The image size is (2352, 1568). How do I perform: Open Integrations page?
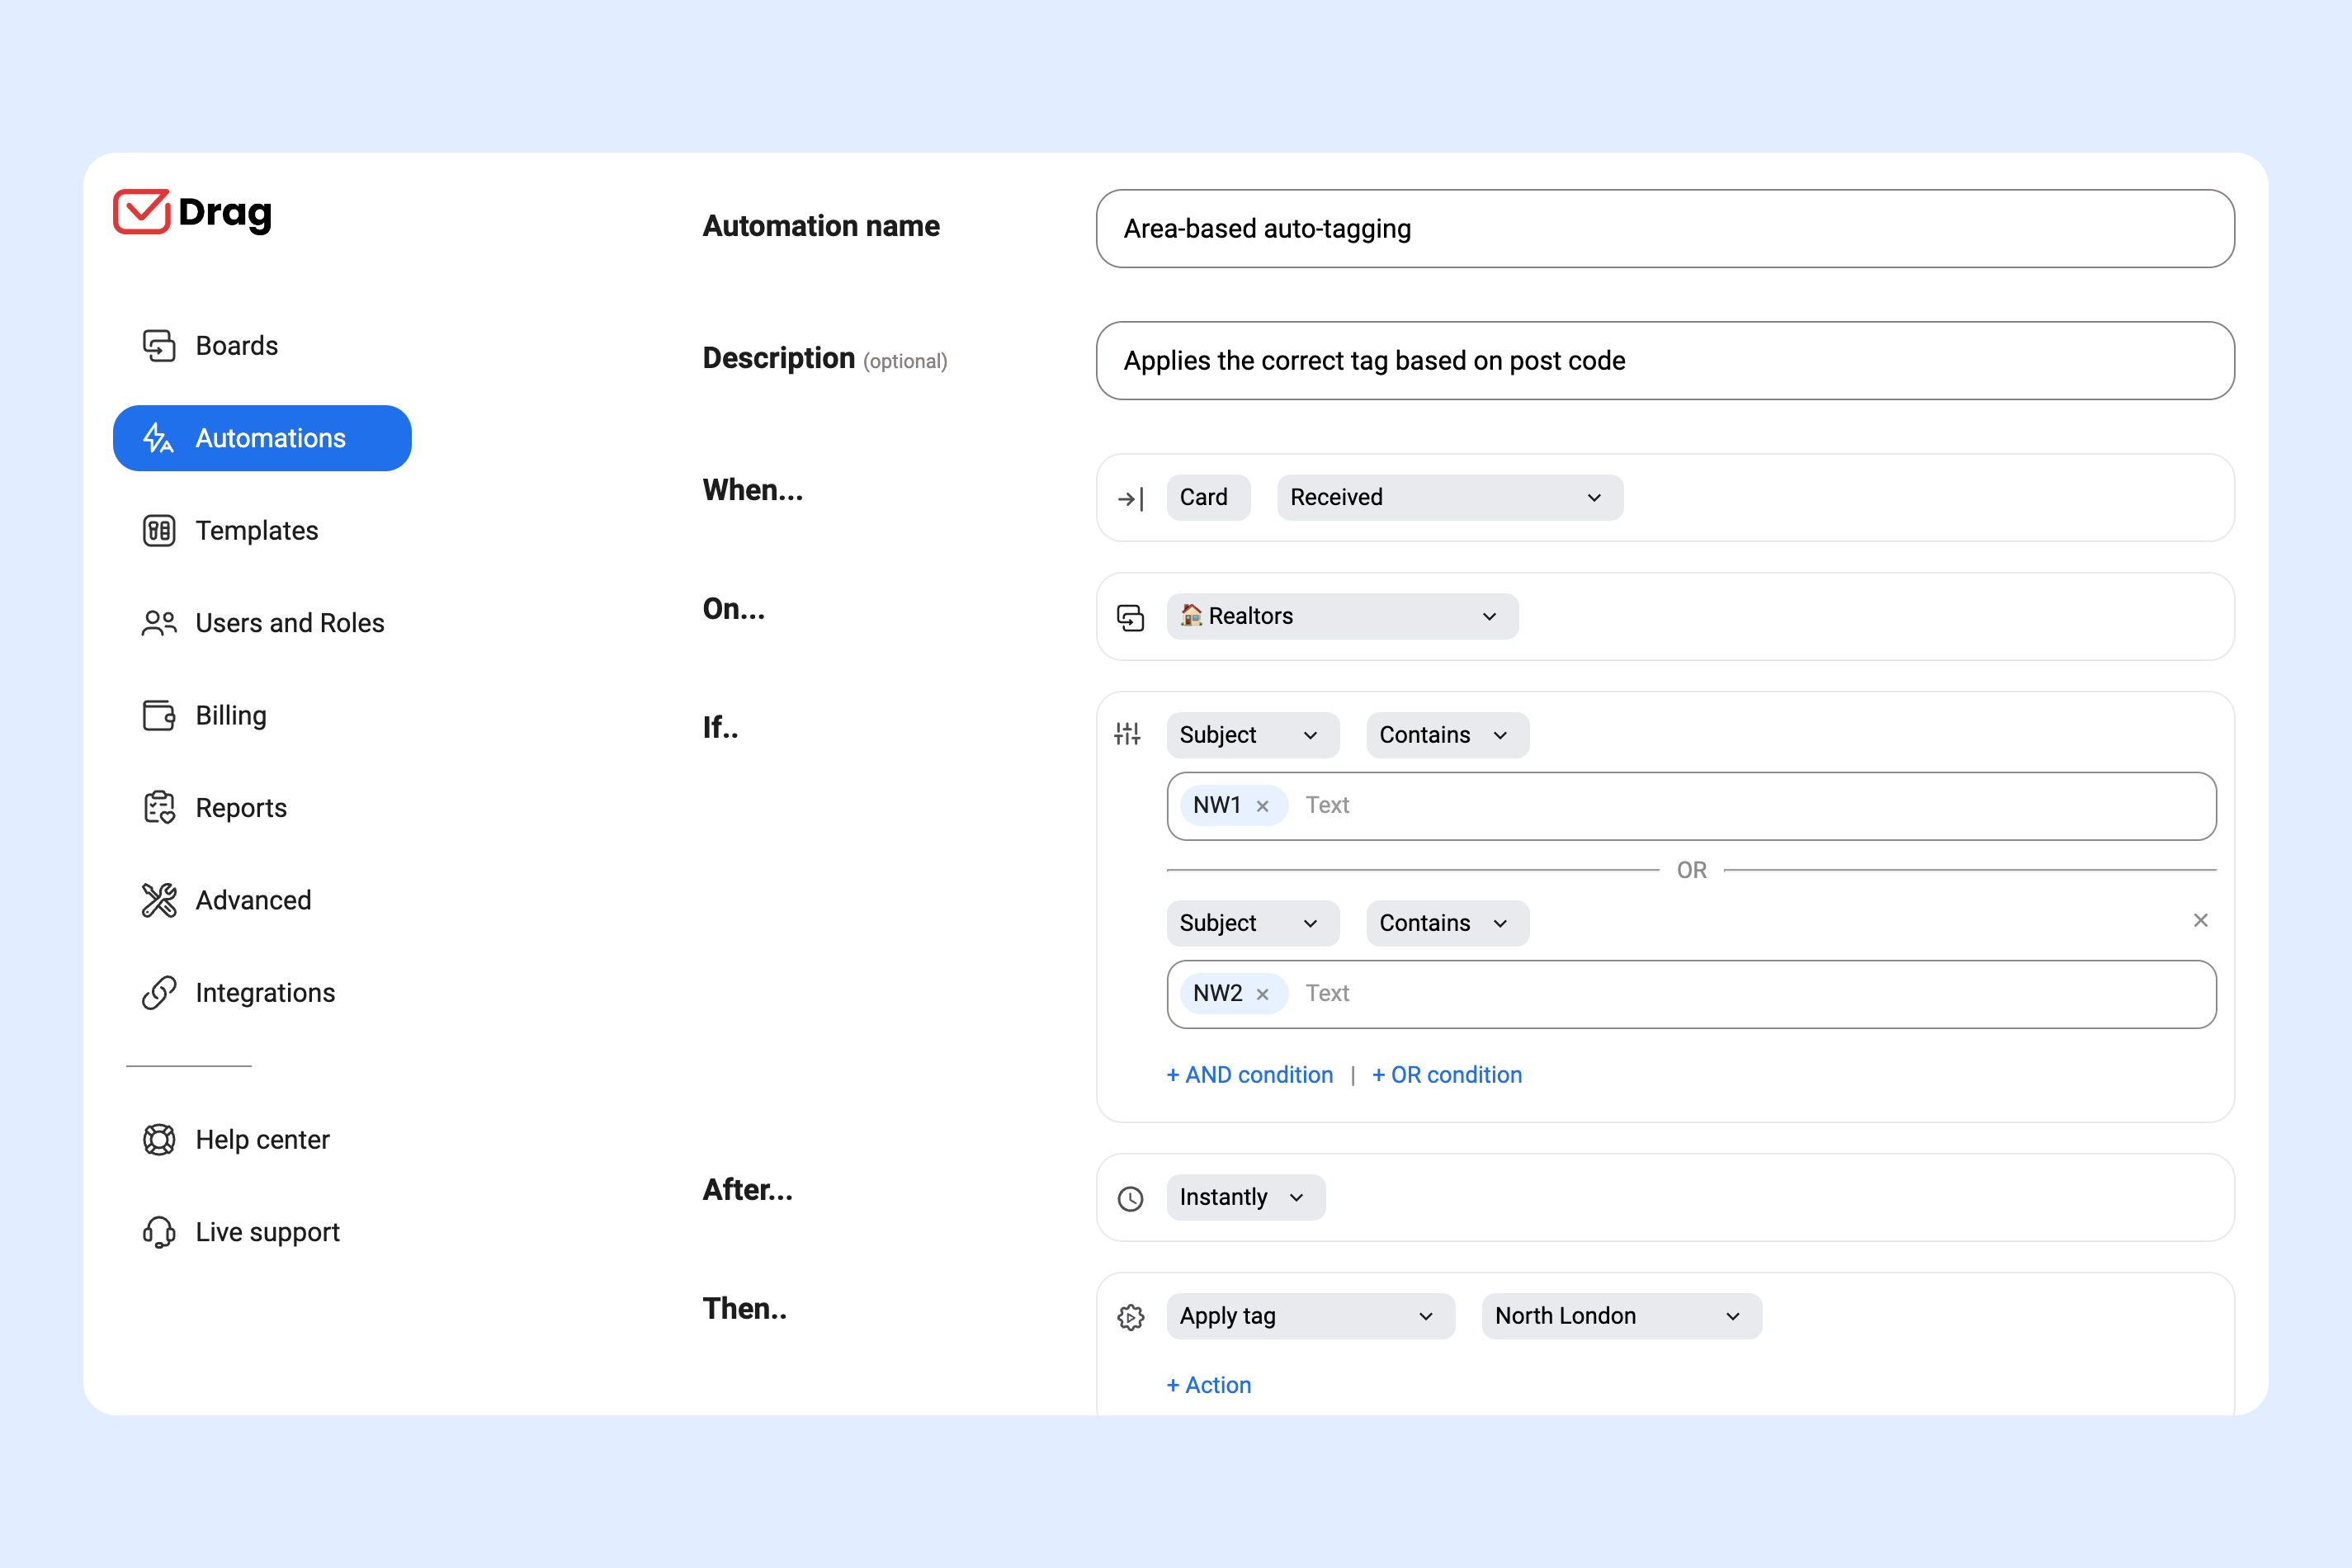(x=265, y=993)
